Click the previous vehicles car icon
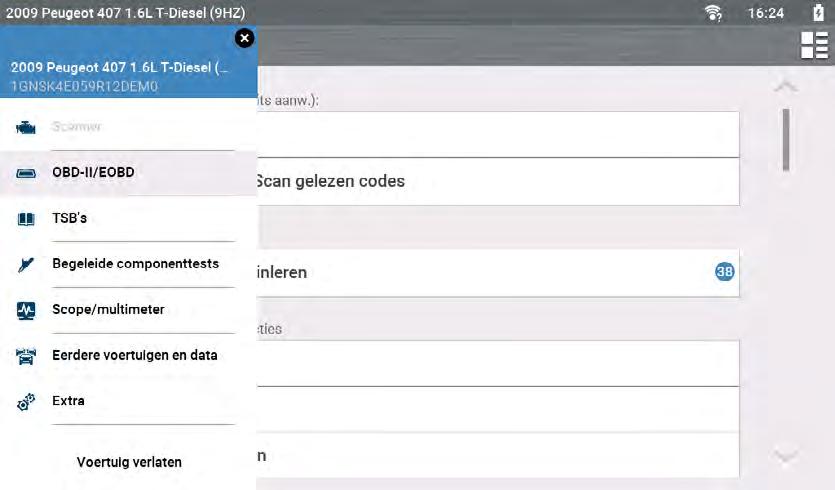The width and height of the screenshot is (835, 490). [x=26, y=356]
